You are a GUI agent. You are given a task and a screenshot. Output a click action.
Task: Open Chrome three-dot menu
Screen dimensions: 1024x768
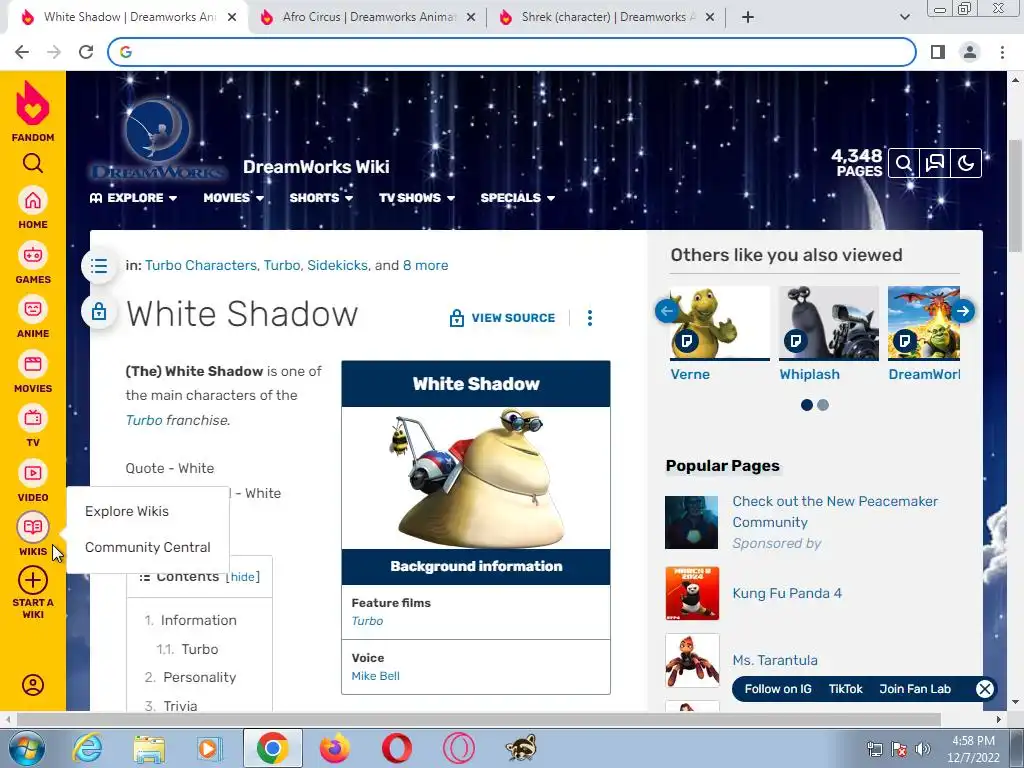[1002, 52]
